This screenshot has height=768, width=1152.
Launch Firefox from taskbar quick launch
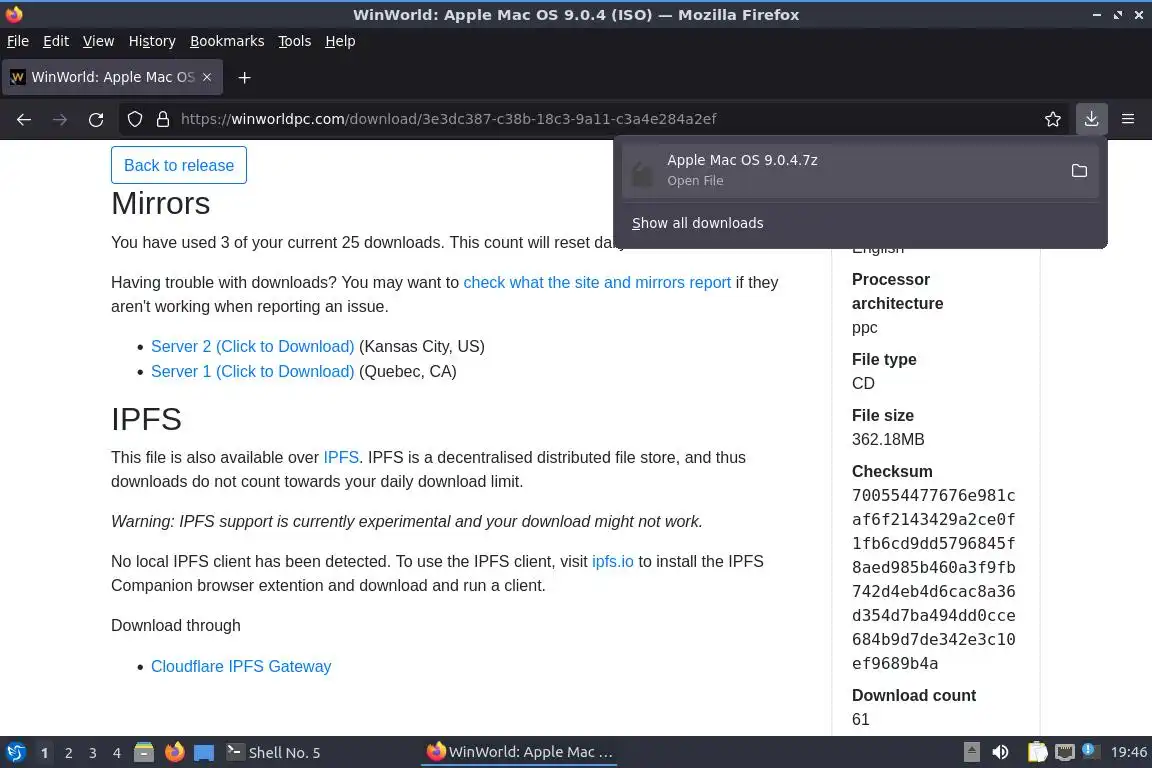(x=175, y=753)
